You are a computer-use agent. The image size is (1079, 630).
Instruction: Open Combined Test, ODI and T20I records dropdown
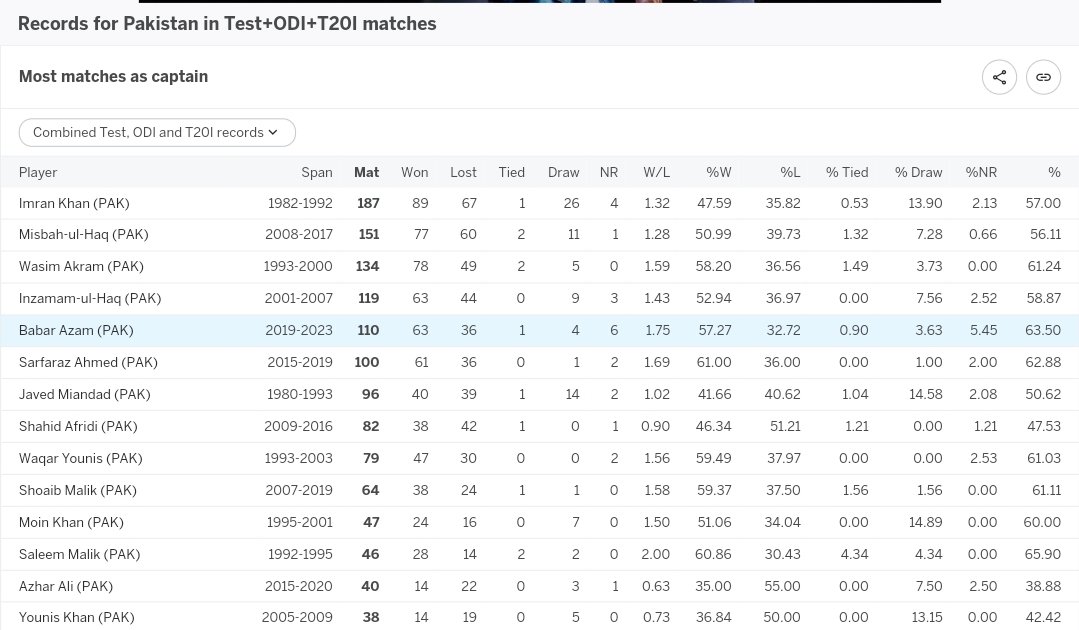(x=157, y=133)
